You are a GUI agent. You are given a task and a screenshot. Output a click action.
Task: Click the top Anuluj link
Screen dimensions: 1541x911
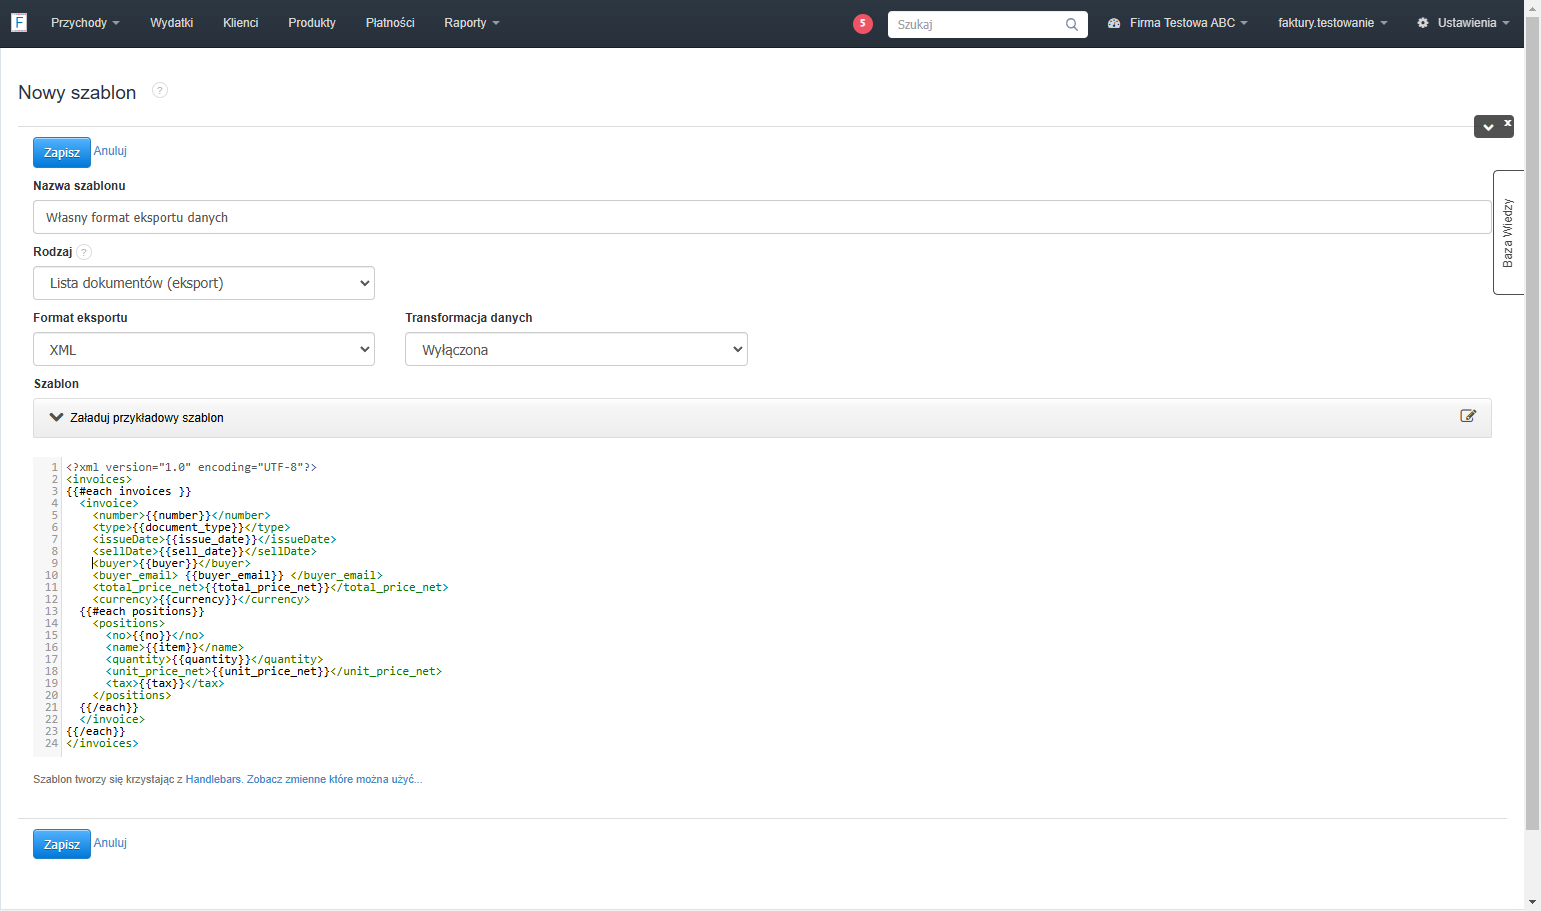coord(110,151)
